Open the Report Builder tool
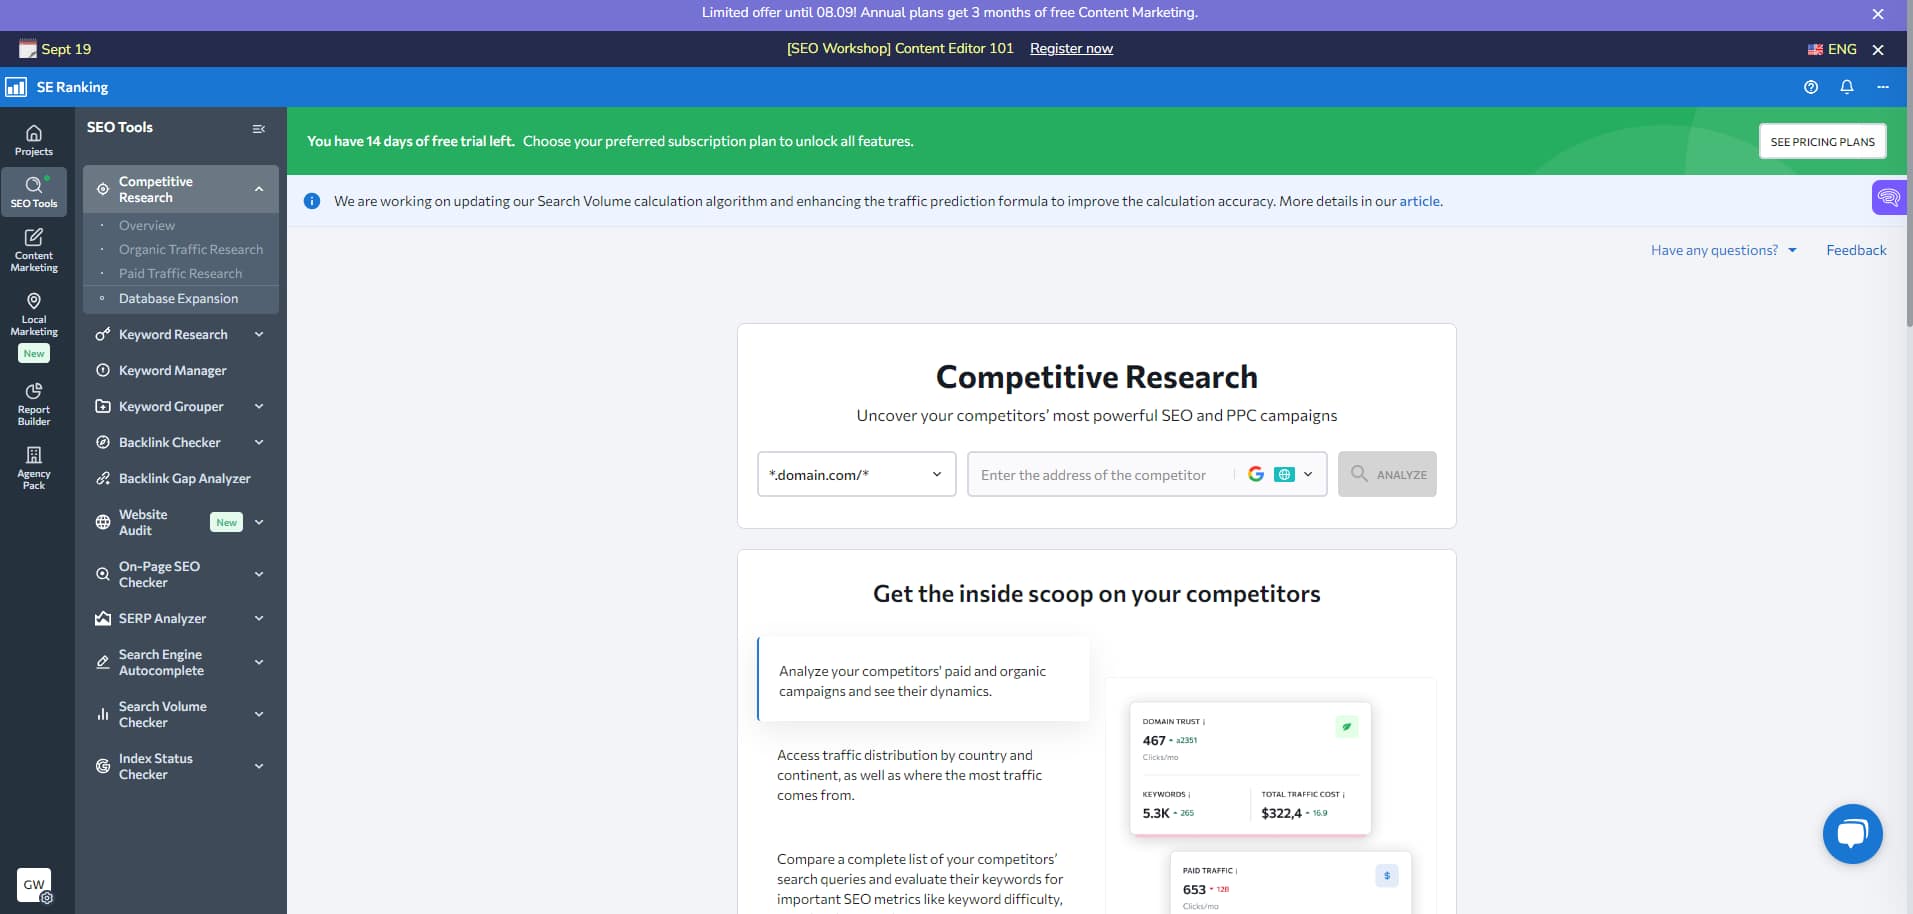 point(33,404)
